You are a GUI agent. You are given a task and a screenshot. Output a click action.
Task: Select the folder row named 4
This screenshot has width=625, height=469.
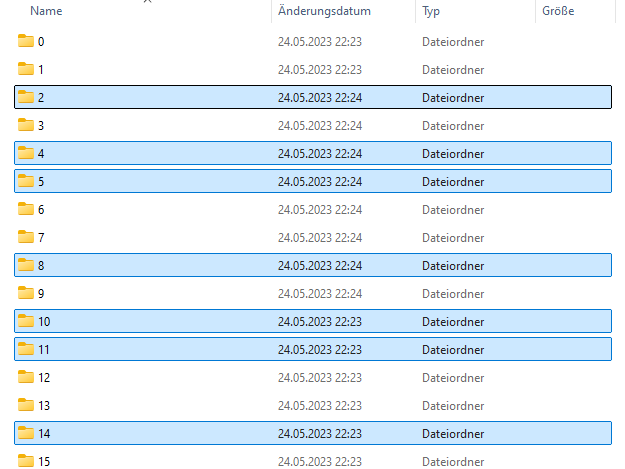click(x=313, y=153)
